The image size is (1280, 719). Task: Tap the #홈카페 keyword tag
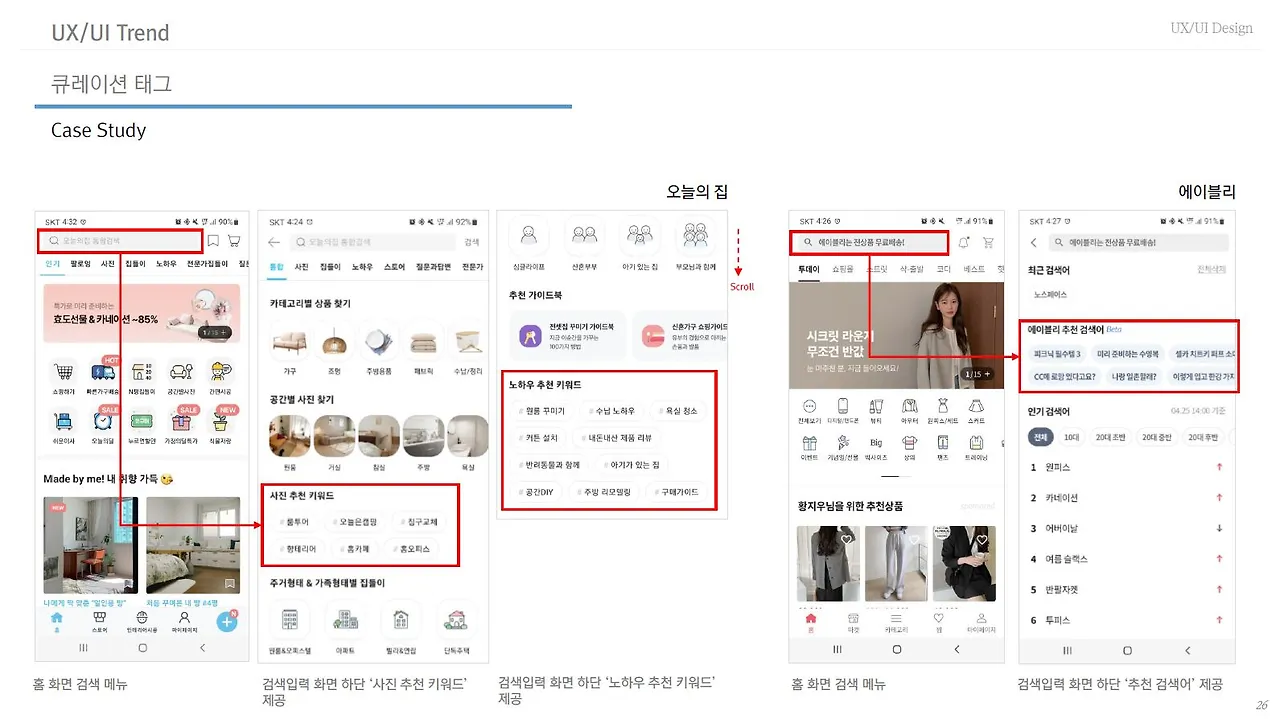pyautogui.click(x=354, y=549)
